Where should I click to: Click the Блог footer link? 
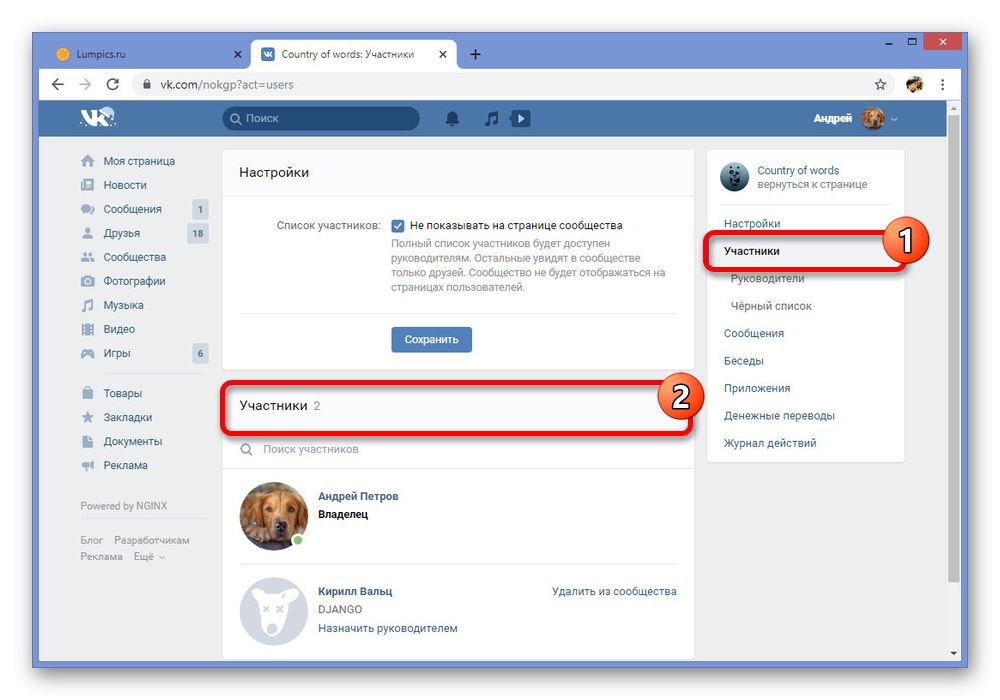[91, 540]
